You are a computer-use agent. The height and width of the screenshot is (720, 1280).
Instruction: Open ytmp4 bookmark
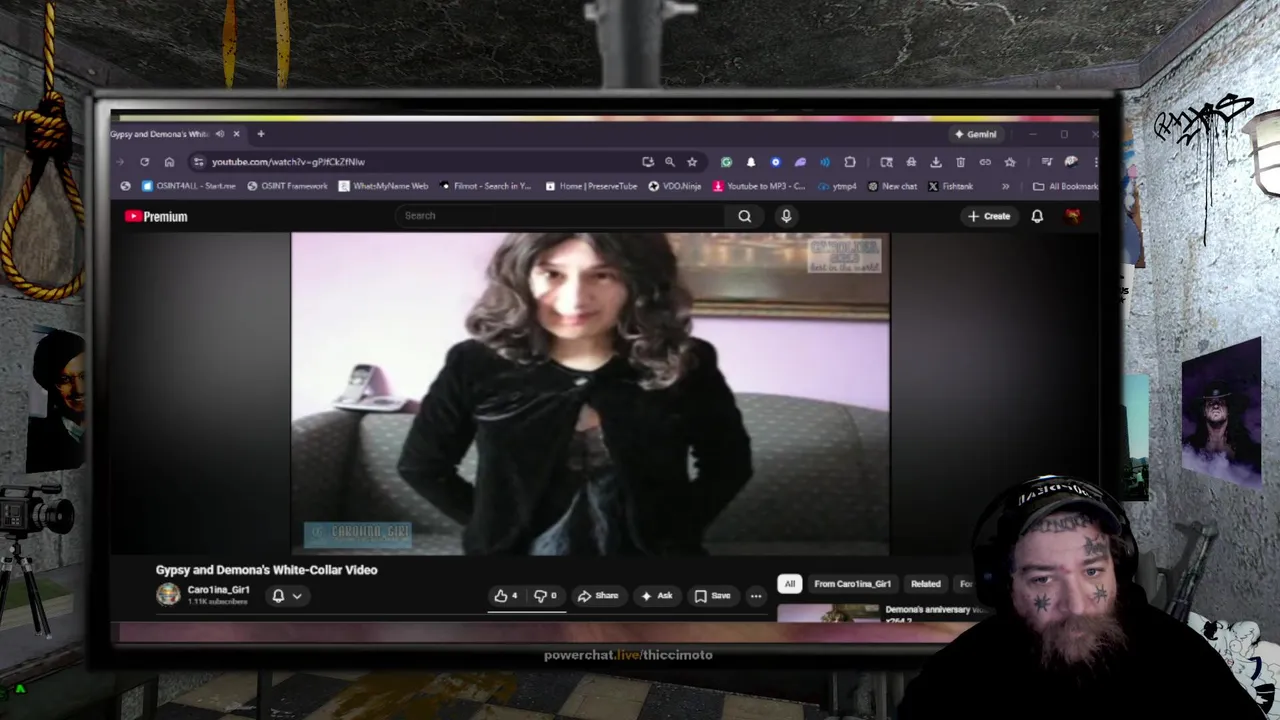coord(837,186)
